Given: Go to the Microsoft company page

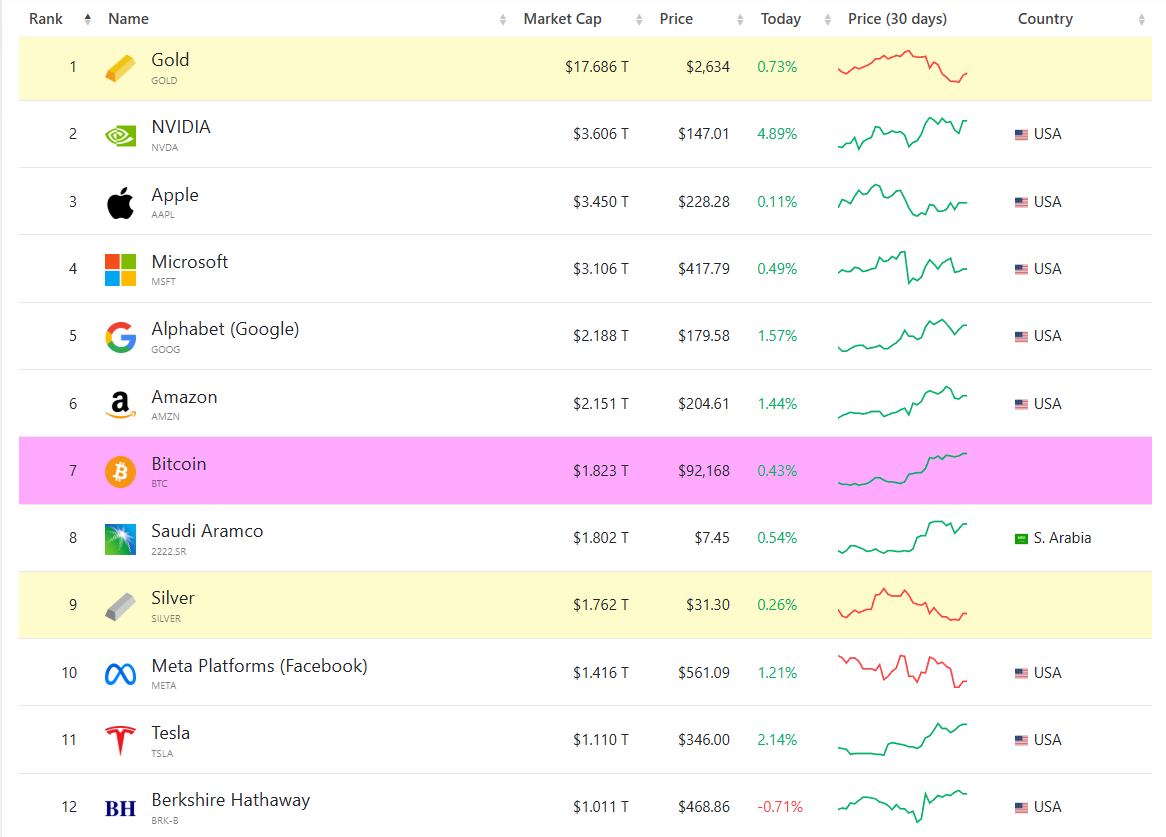Looking at the screenshot, I should click(190, 262).
